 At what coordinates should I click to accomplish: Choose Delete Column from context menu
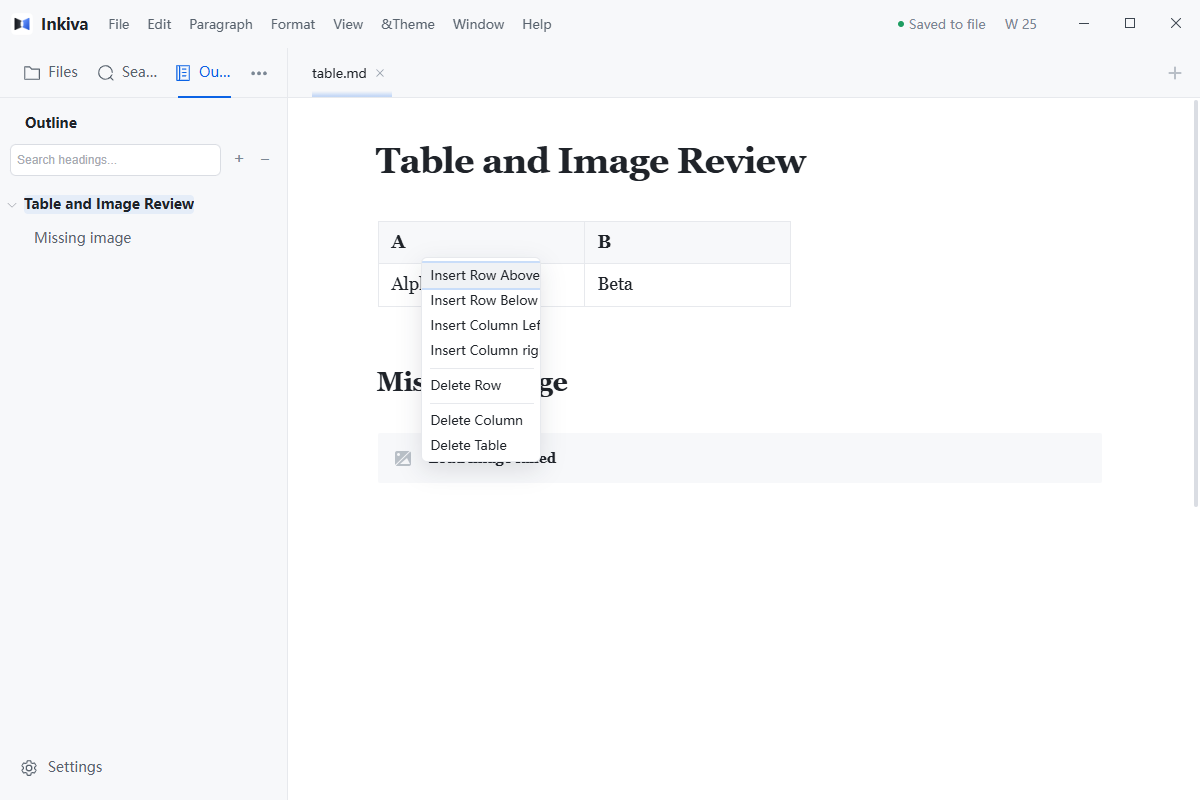click(x=481, y=420)
